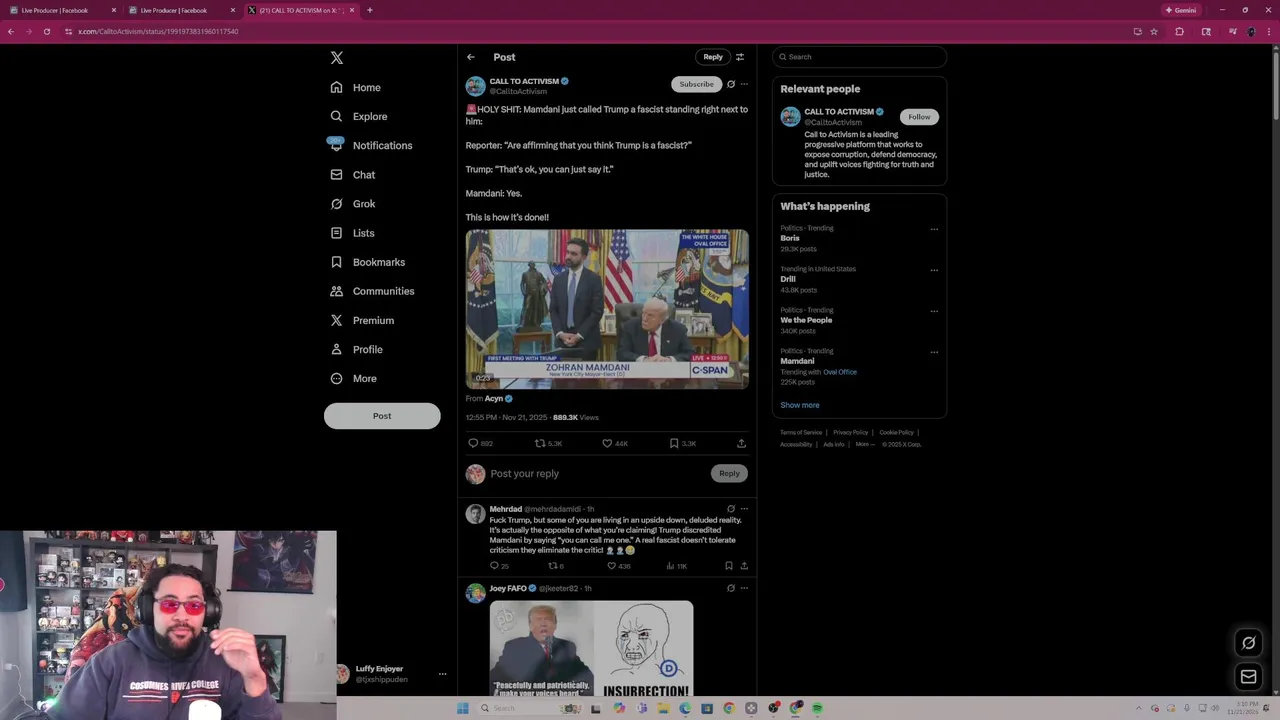Open more options for Drill trend

[x=934, y=270]
